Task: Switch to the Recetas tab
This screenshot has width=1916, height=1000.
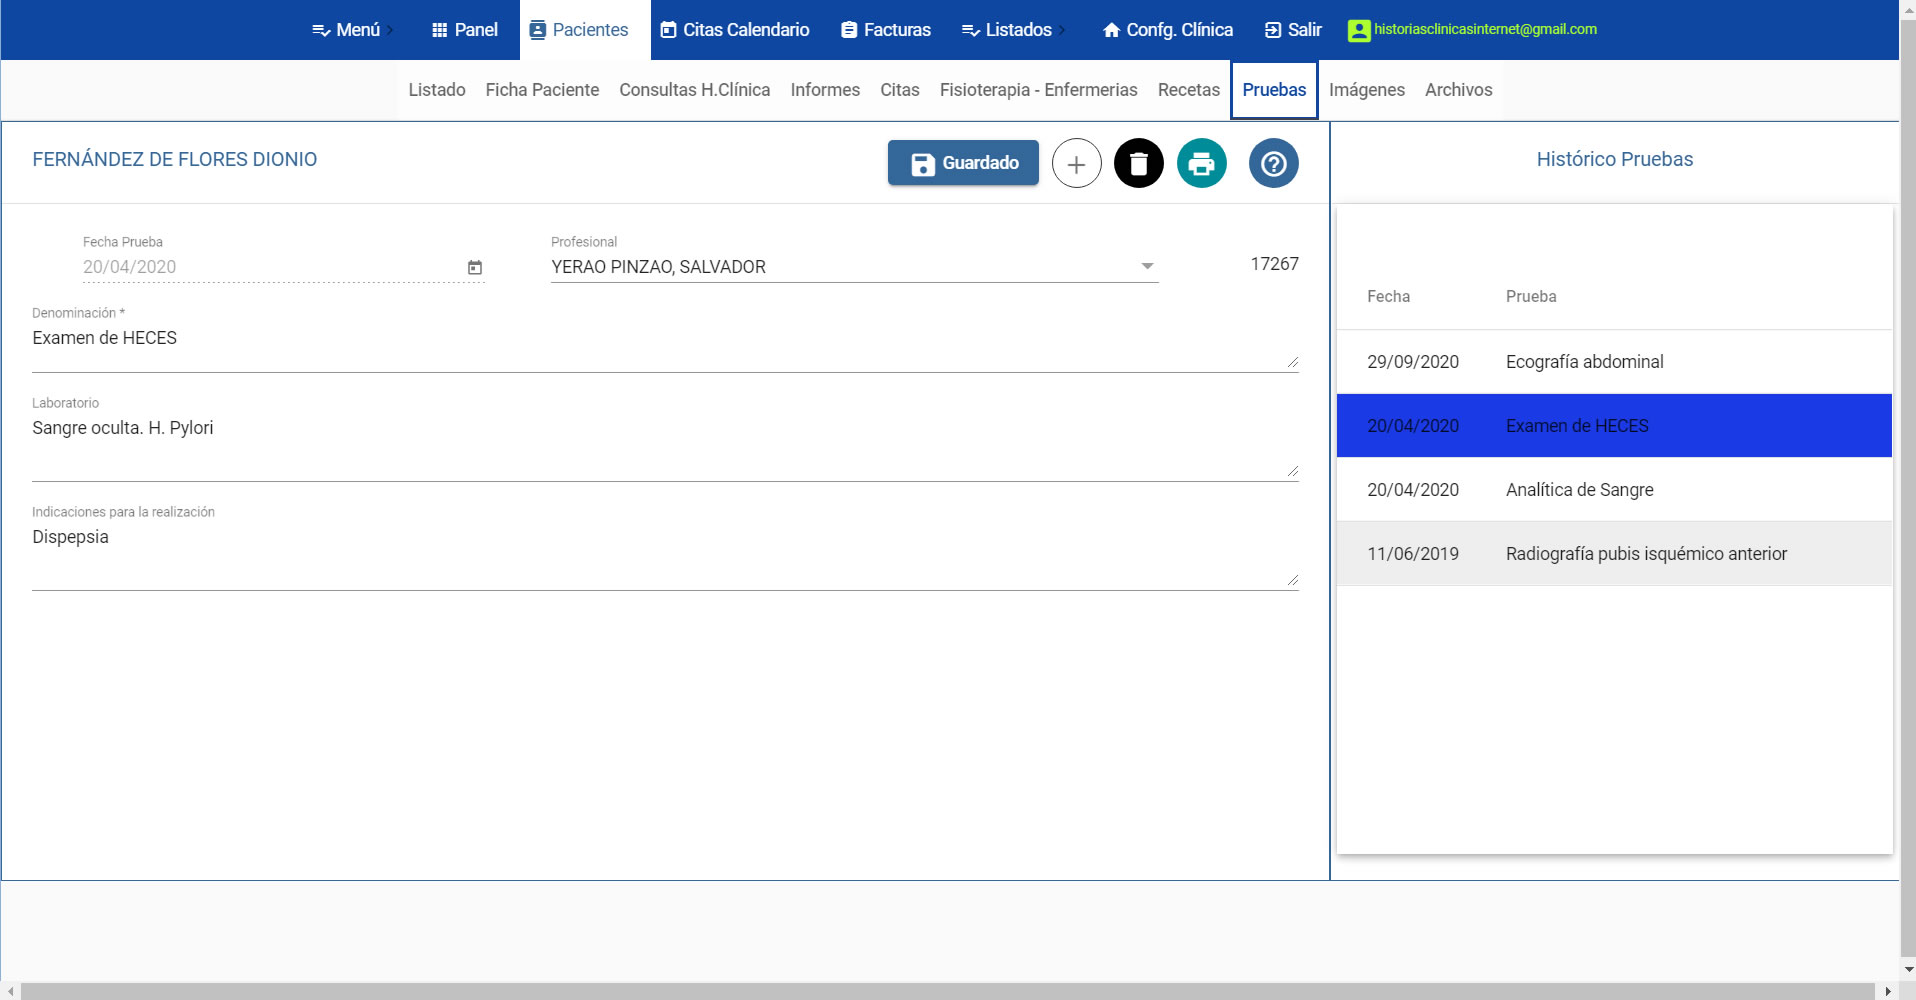Action: (x=1188, y=90)
